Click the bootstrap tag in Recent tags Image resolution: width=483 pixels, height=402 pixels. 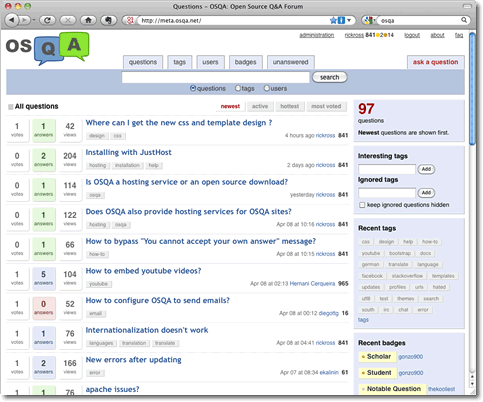coord(400,253)
